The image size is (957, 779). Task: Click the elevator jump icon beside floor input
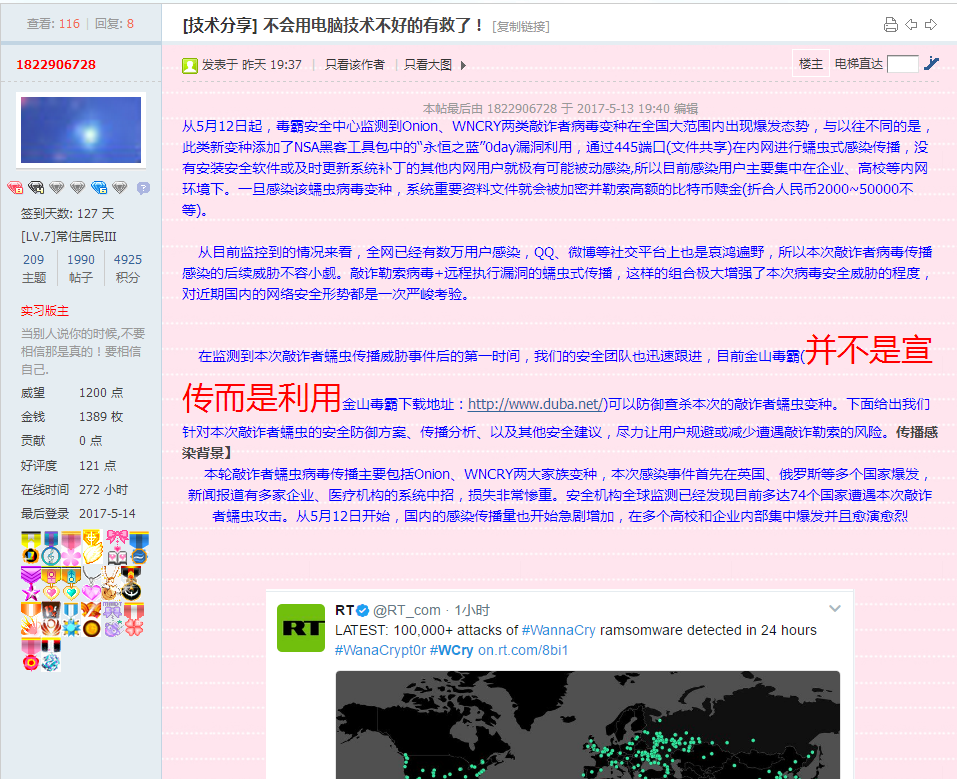[x=931, y=64]
